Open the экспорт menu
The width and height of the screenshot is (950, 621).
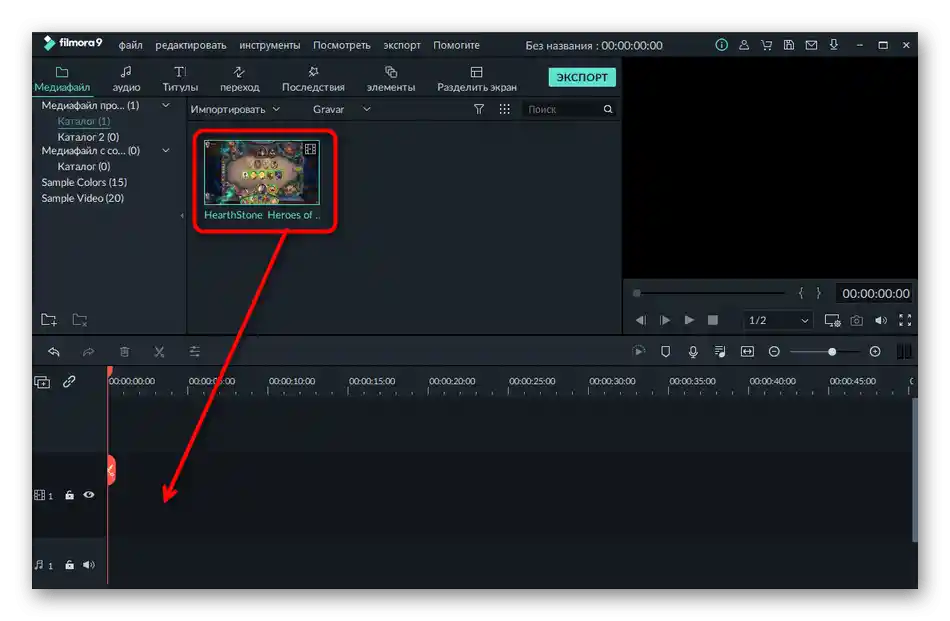click(x=402, y=45)
